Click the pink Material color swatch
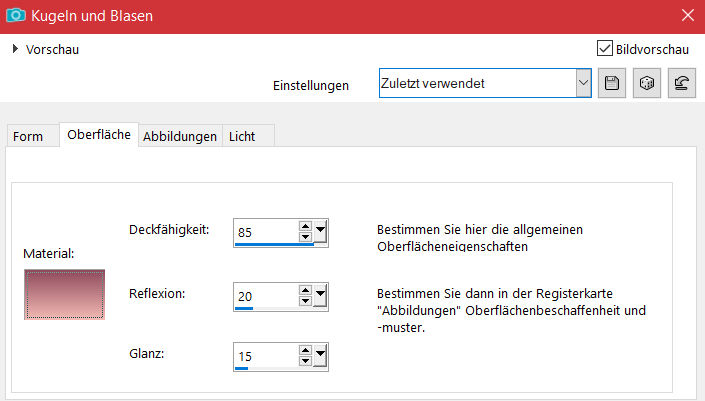 pos(64,294)
